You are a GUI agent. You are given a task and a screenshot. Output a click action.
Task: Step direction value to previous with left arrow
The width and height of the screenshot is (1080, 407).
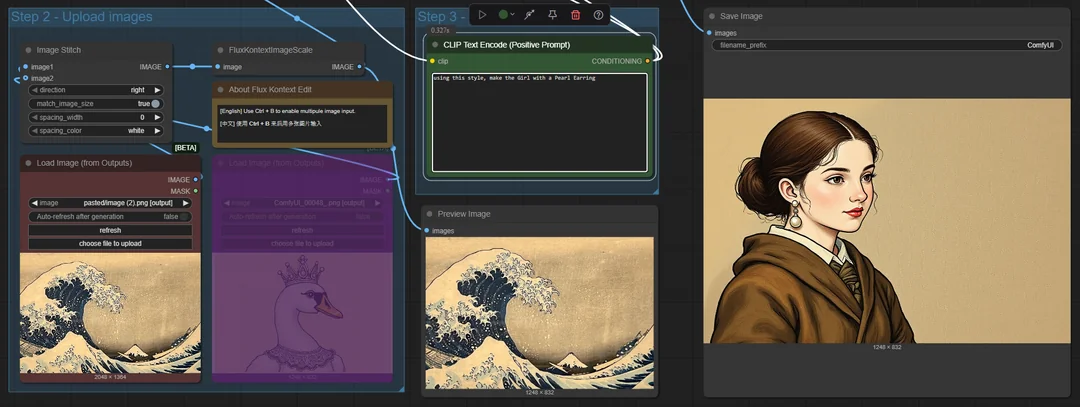tap(34, 90)
